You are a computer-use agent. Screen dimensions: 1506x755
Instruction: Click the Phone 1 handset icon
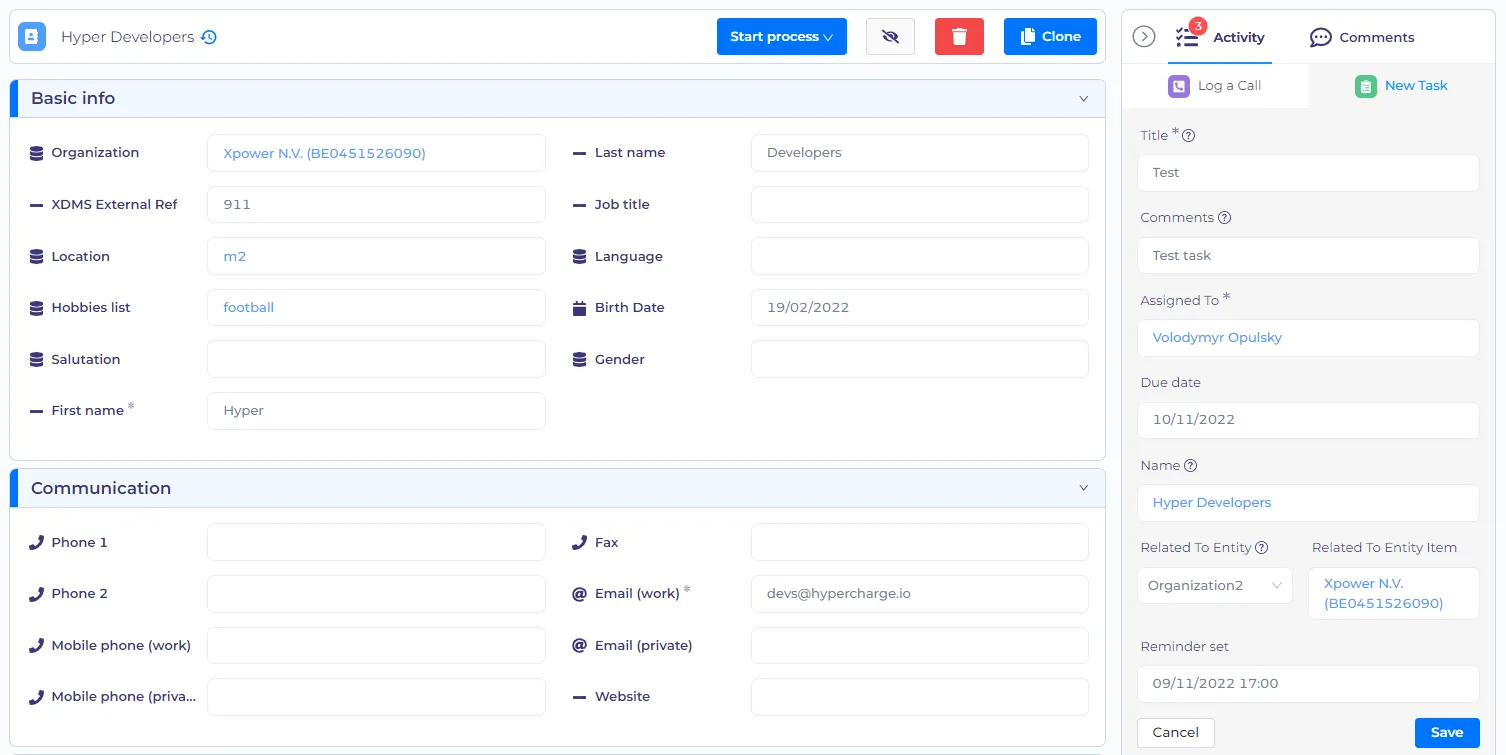(36, 542)
